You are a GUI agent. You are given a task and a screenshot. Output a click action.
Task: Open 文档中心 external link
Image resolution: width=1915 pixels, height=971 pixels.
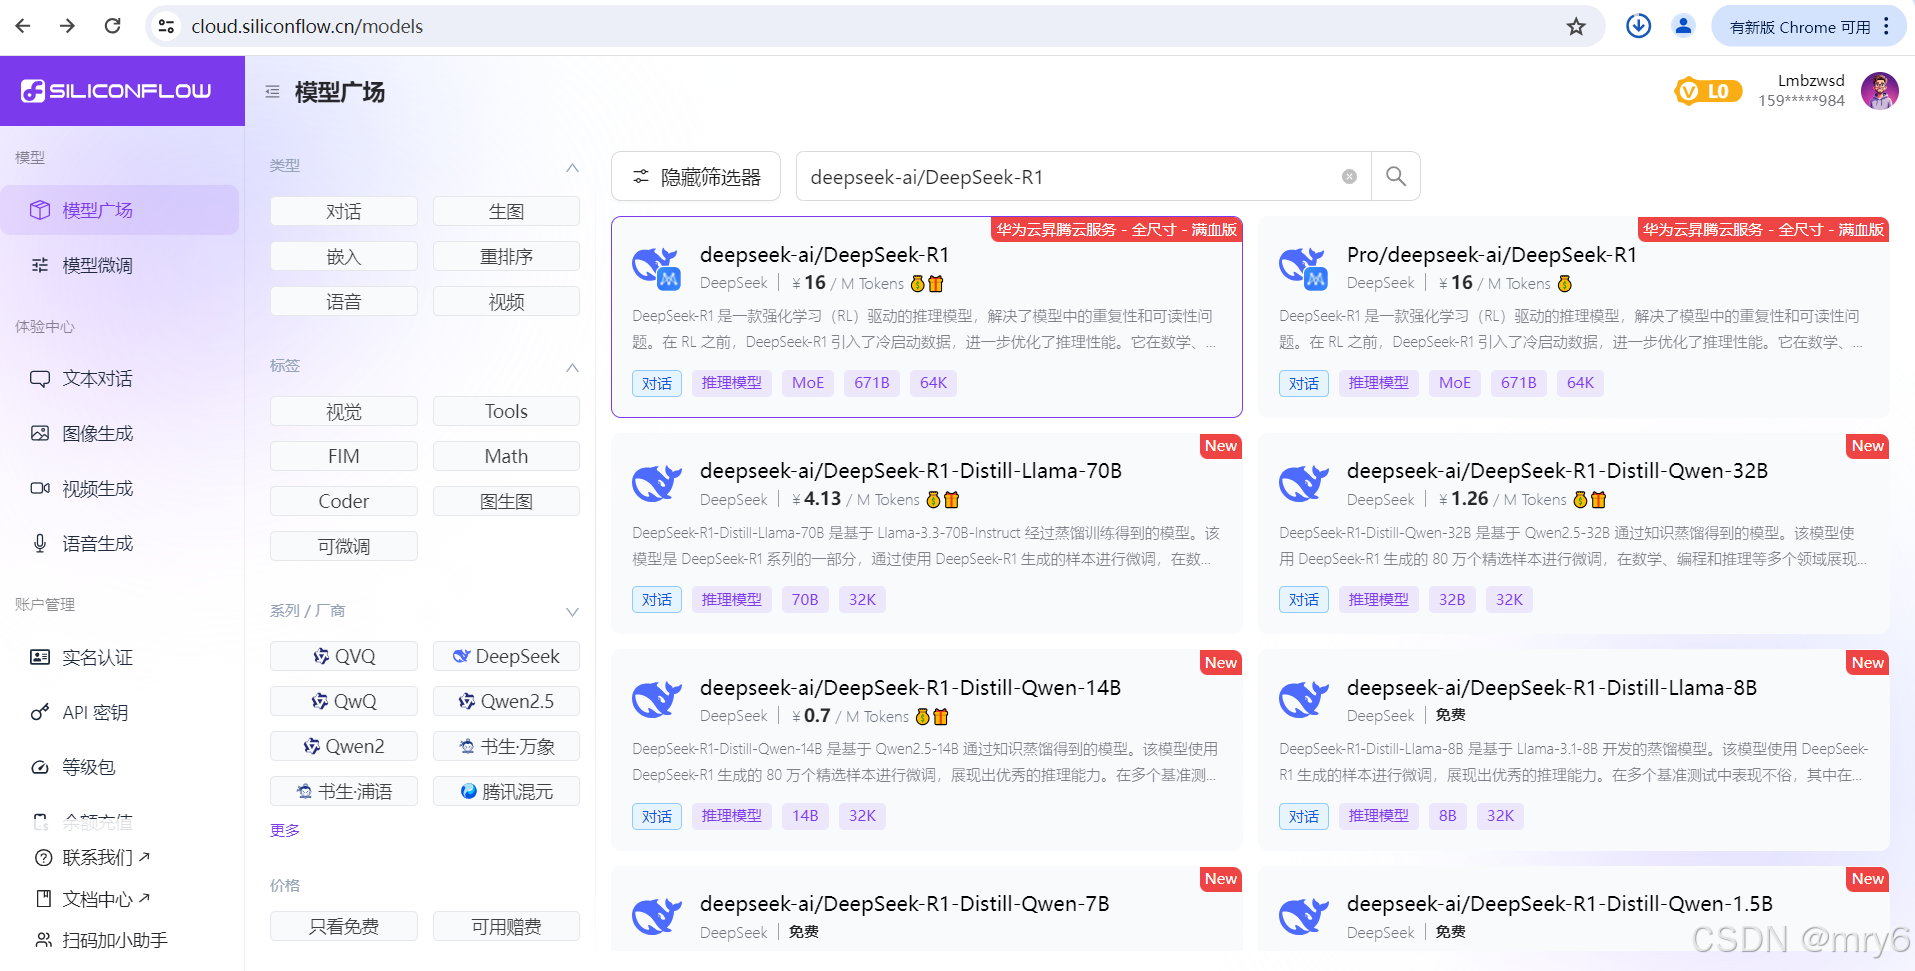92,898
